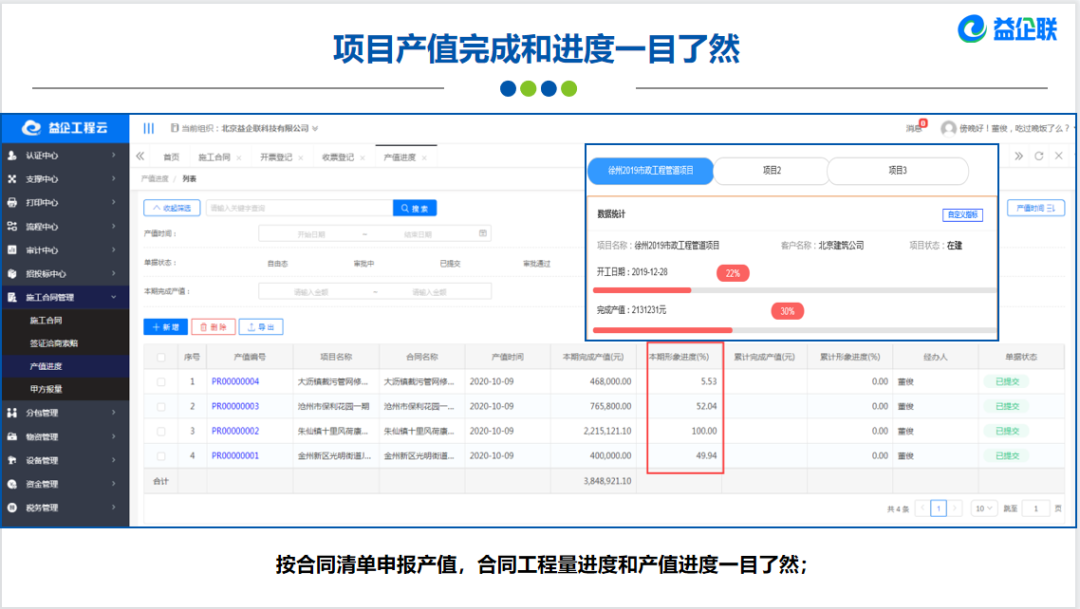Open 甲方报量 submenu item

point(46,389)
